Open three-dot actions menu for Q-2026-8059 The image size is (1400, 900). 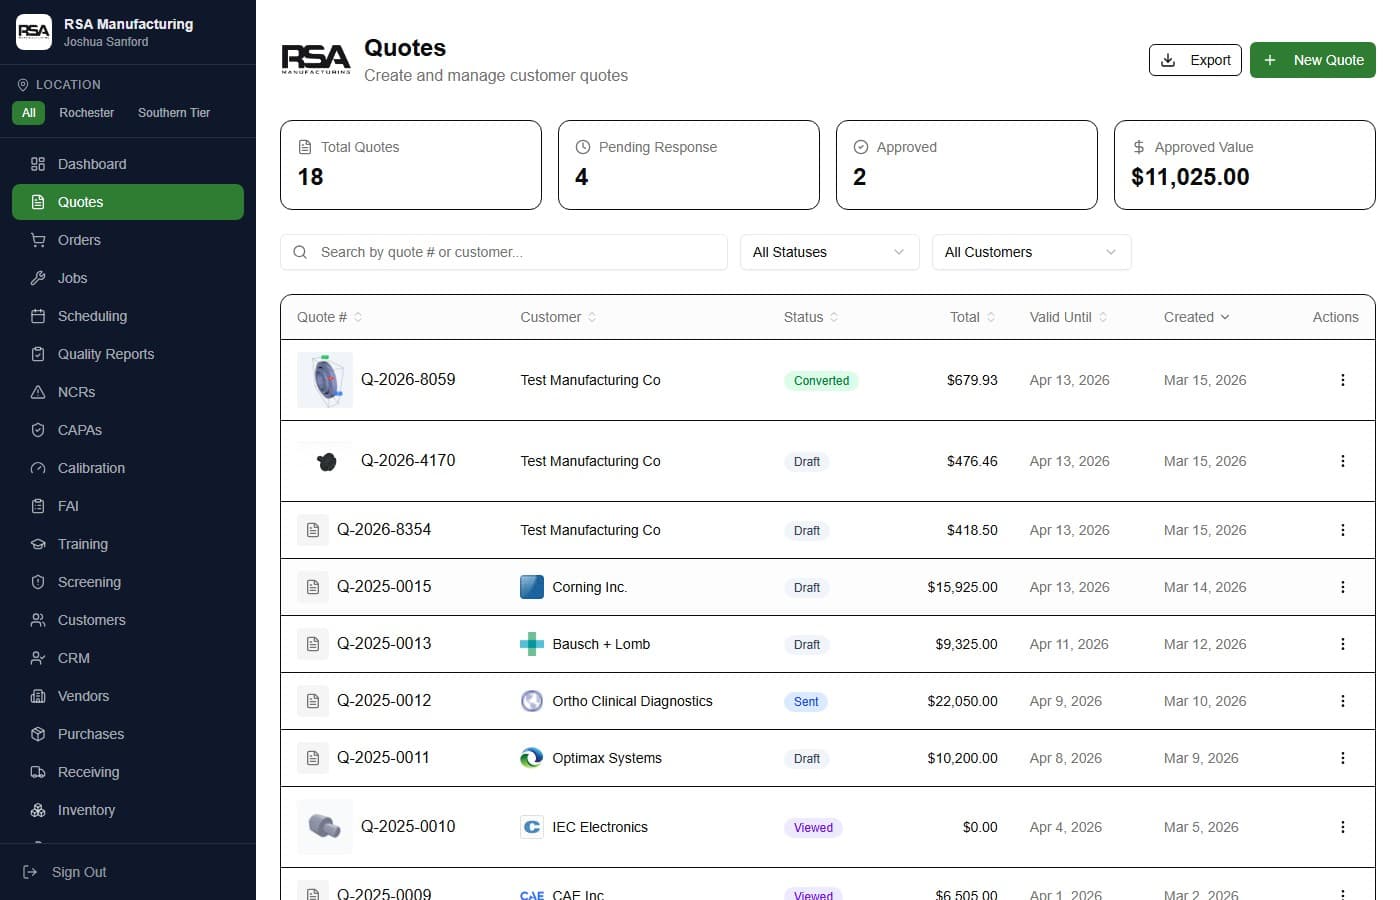pos(1342,380)
